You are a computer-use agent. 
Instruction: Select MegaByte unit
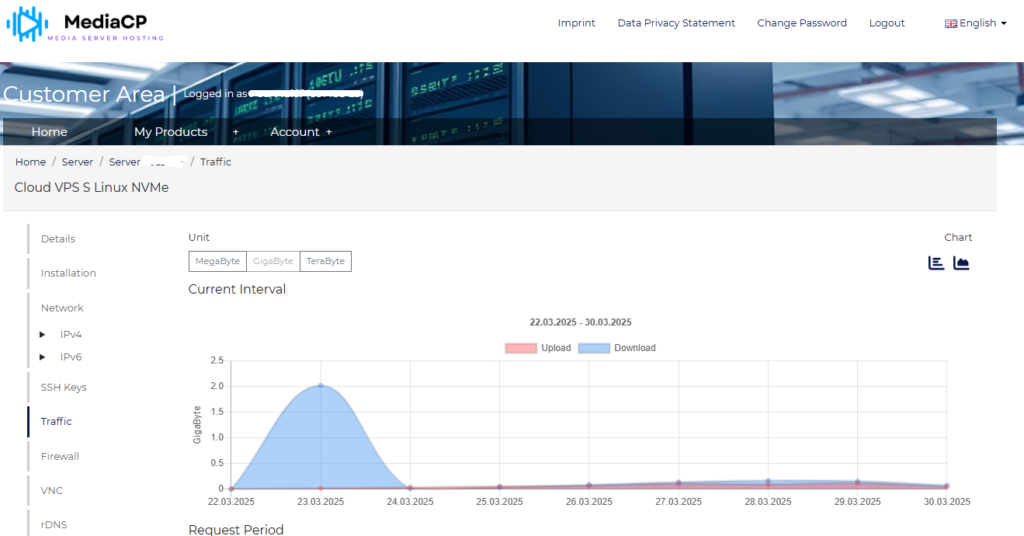217,261
